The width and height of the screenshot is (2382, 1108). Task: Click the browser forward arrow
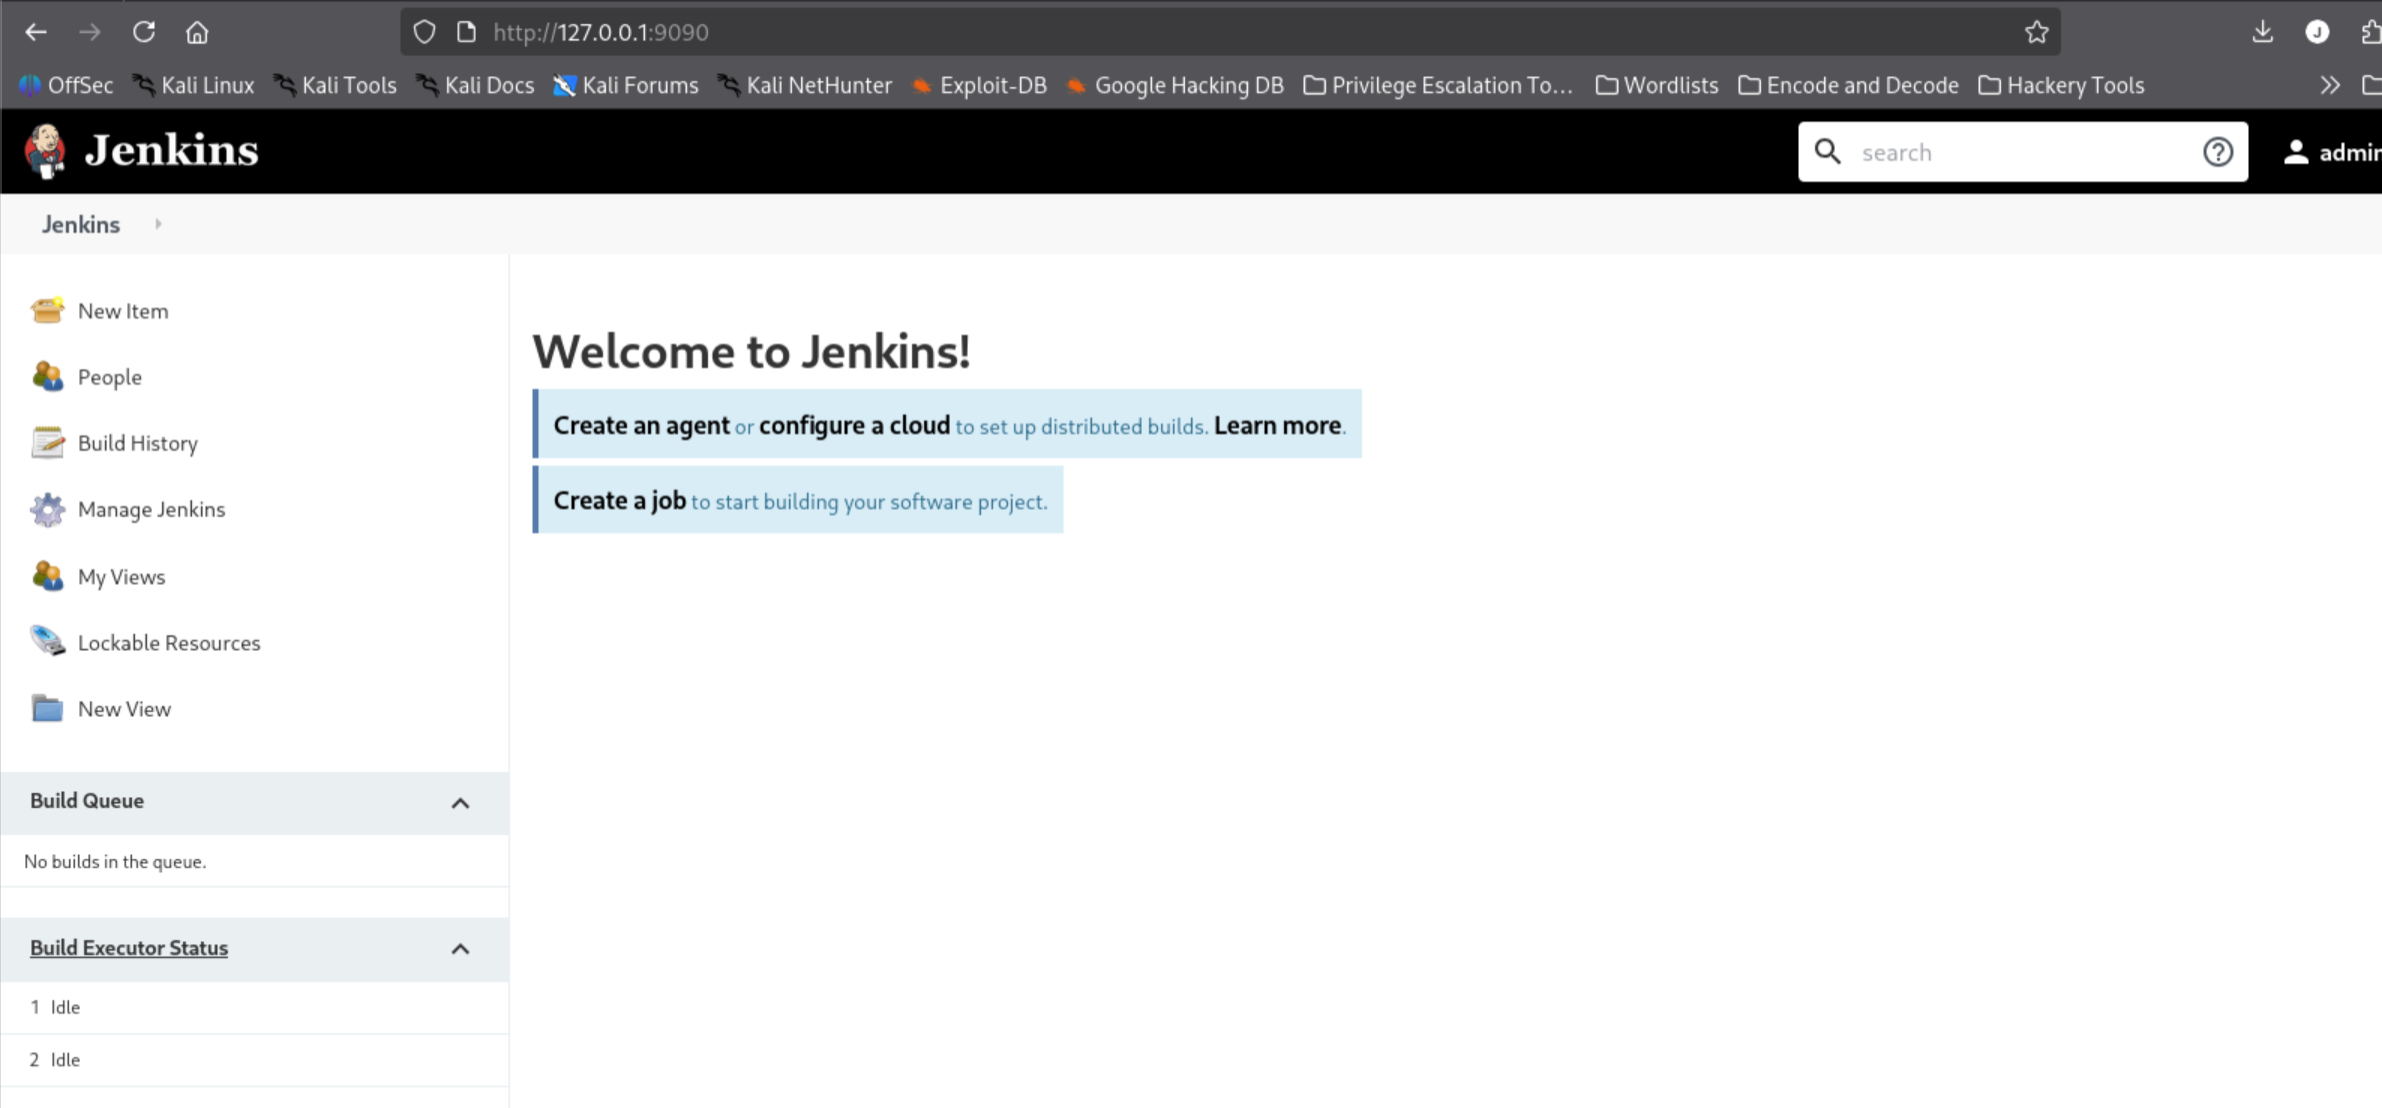(90, 32)
